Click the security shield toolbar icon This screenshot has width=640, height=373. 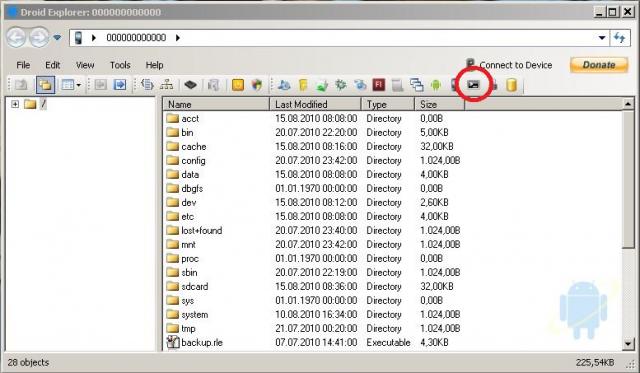(x=257, y=84)
